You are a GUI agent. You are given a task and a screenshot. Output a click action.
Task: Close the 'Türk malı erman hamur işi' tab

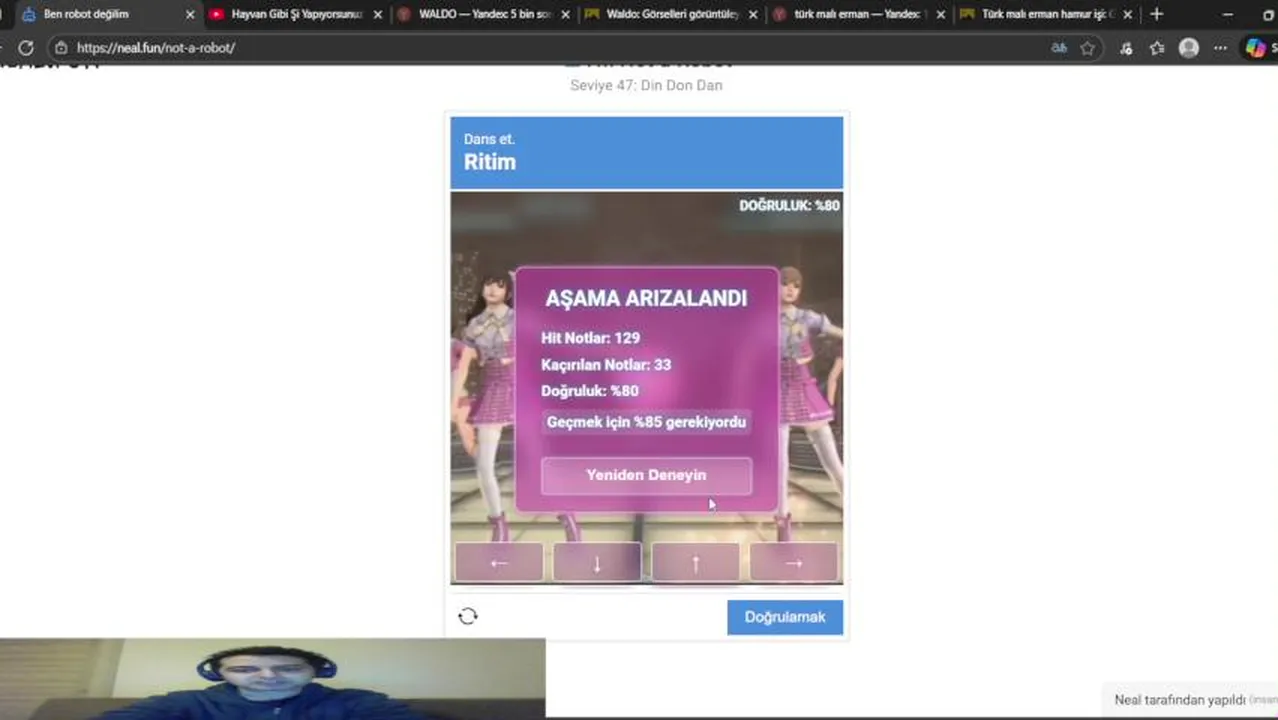[1128, 15]
